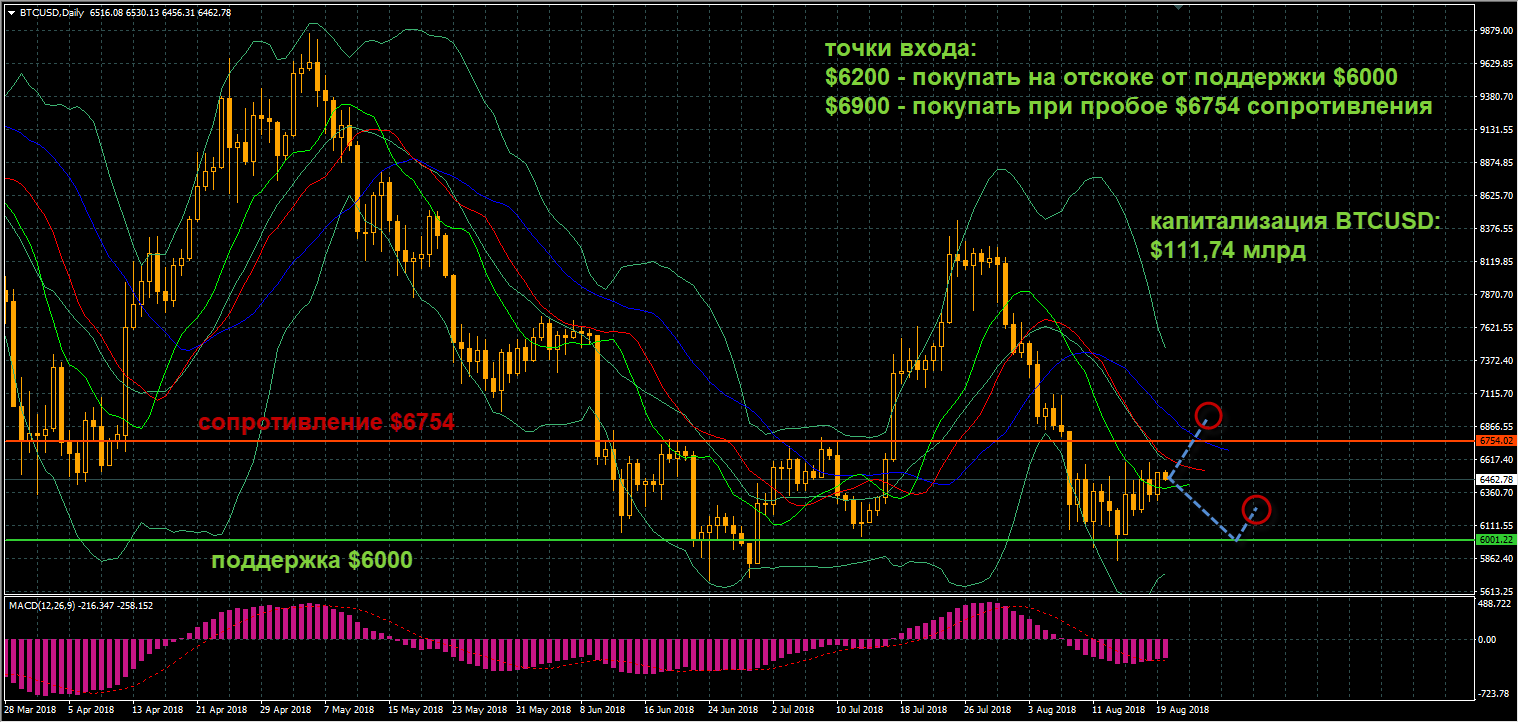This screenshot has height=723, width=1519.
Task: Click the chart shift triangle marker at top
Action: click(x=1180, y=7)
